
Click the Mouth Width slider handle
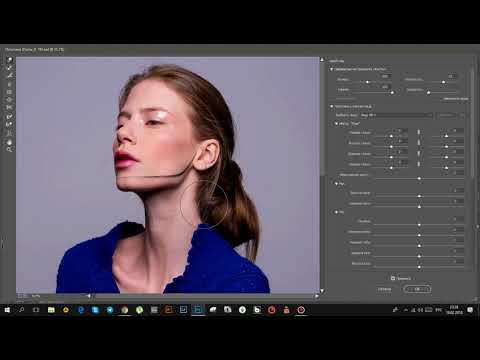(x=419, y=256)
